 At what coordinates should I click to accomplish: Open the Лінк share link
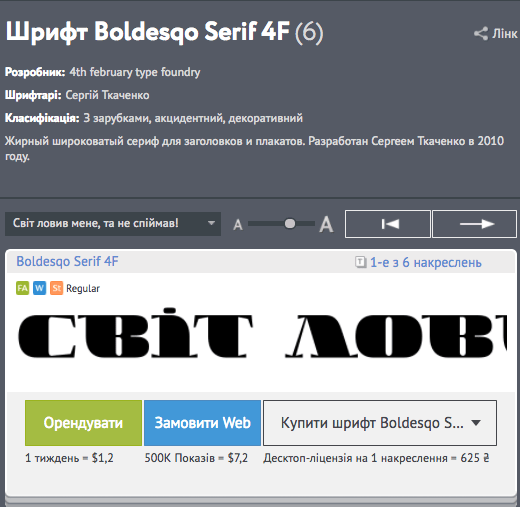[505, 34]
